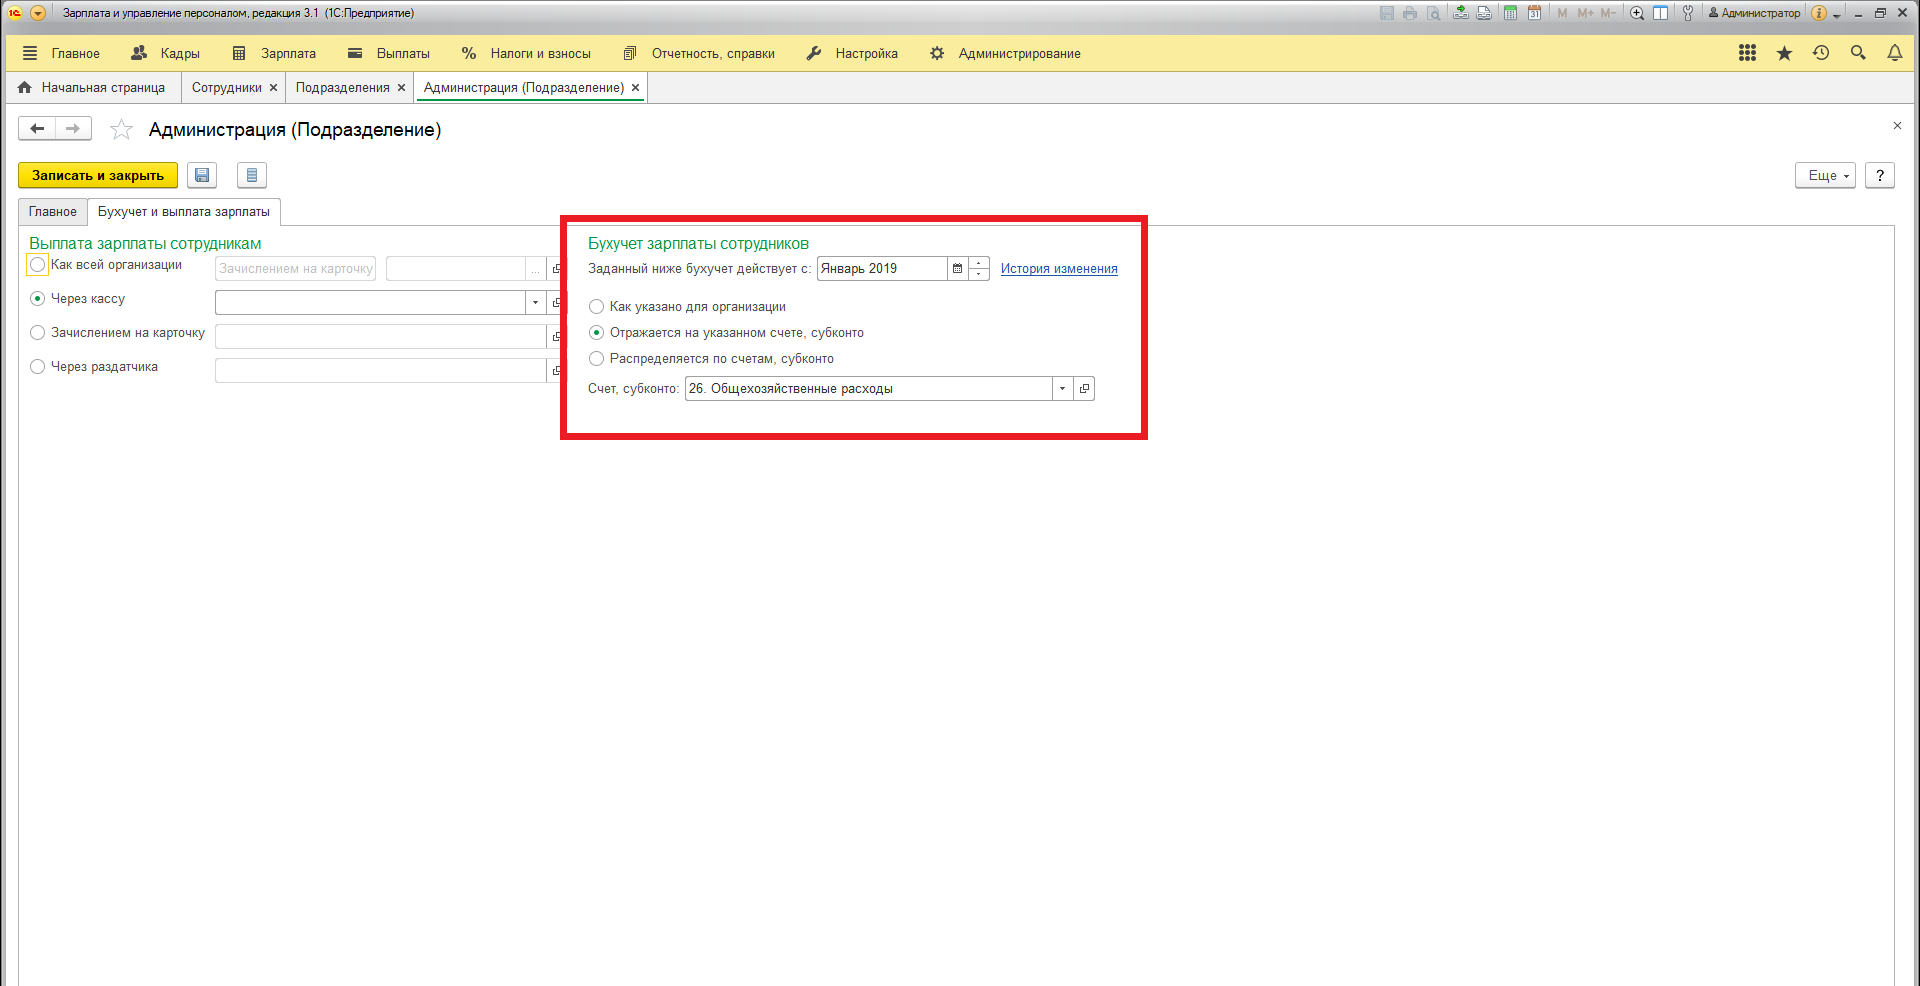Open notifications bell icon
1920x986 pixels.
point(1895,53)
